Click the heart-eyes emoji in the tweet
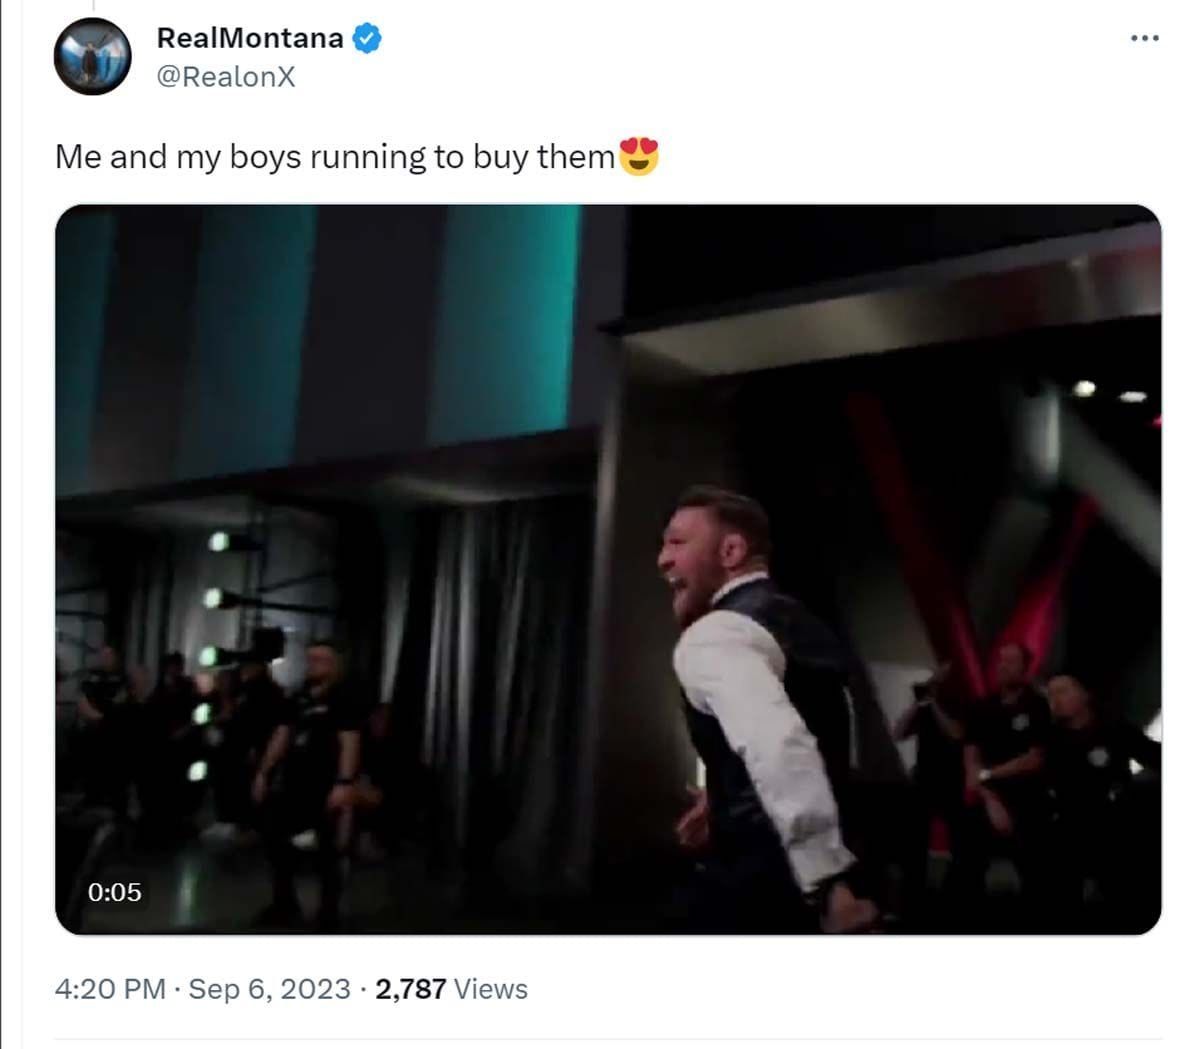 coord(639,157)
